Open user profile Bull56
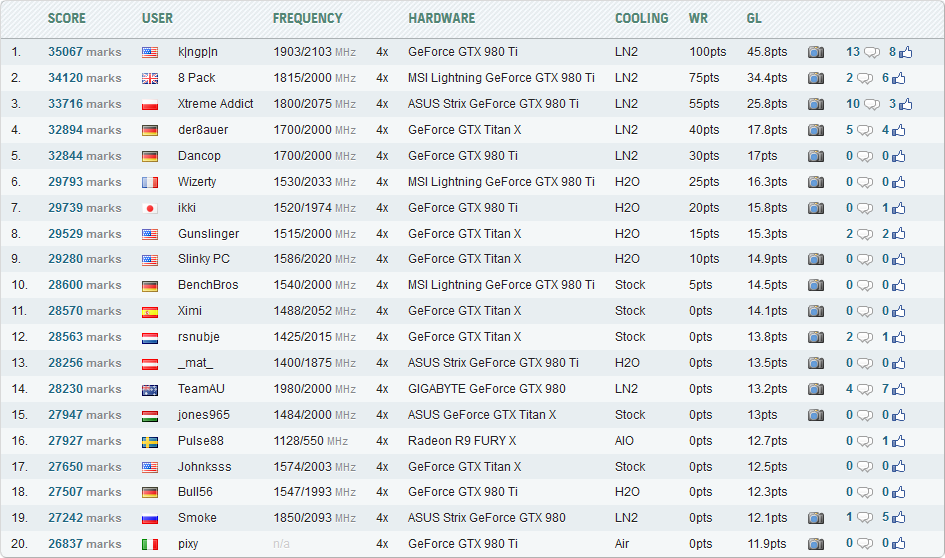945x558 pixels. (195, 492)
